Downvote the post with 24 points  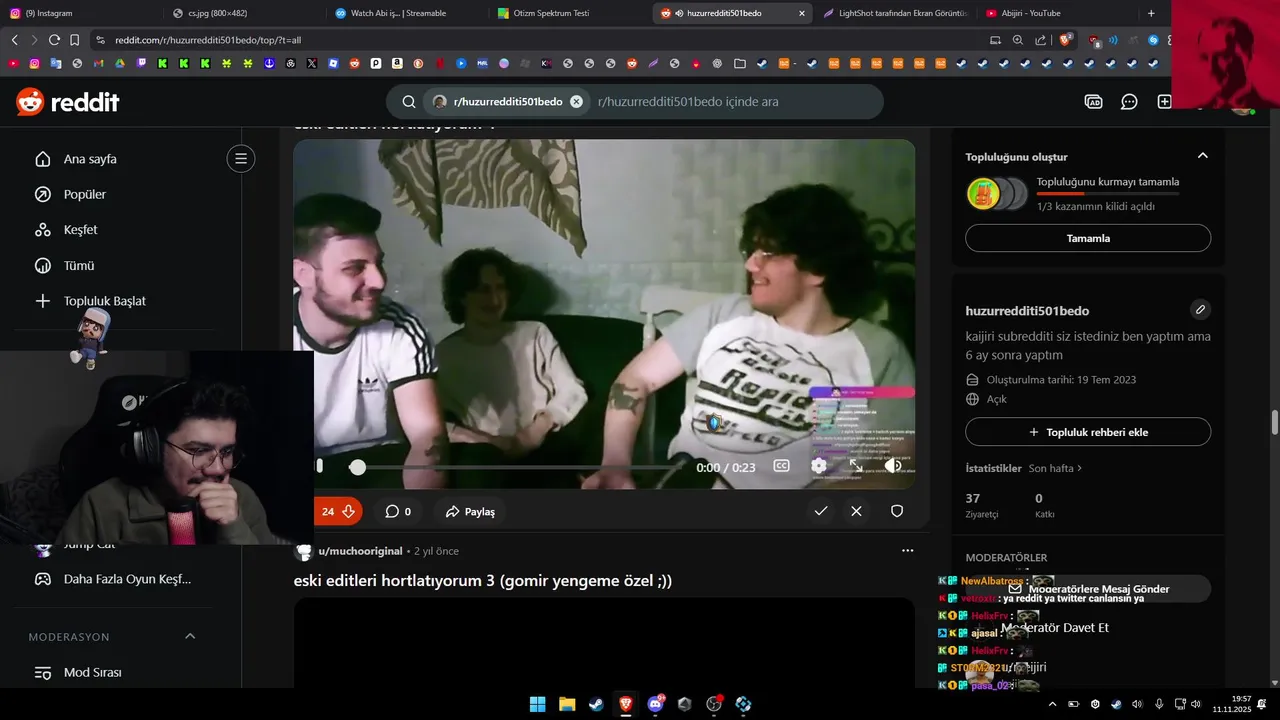point(348,511)
